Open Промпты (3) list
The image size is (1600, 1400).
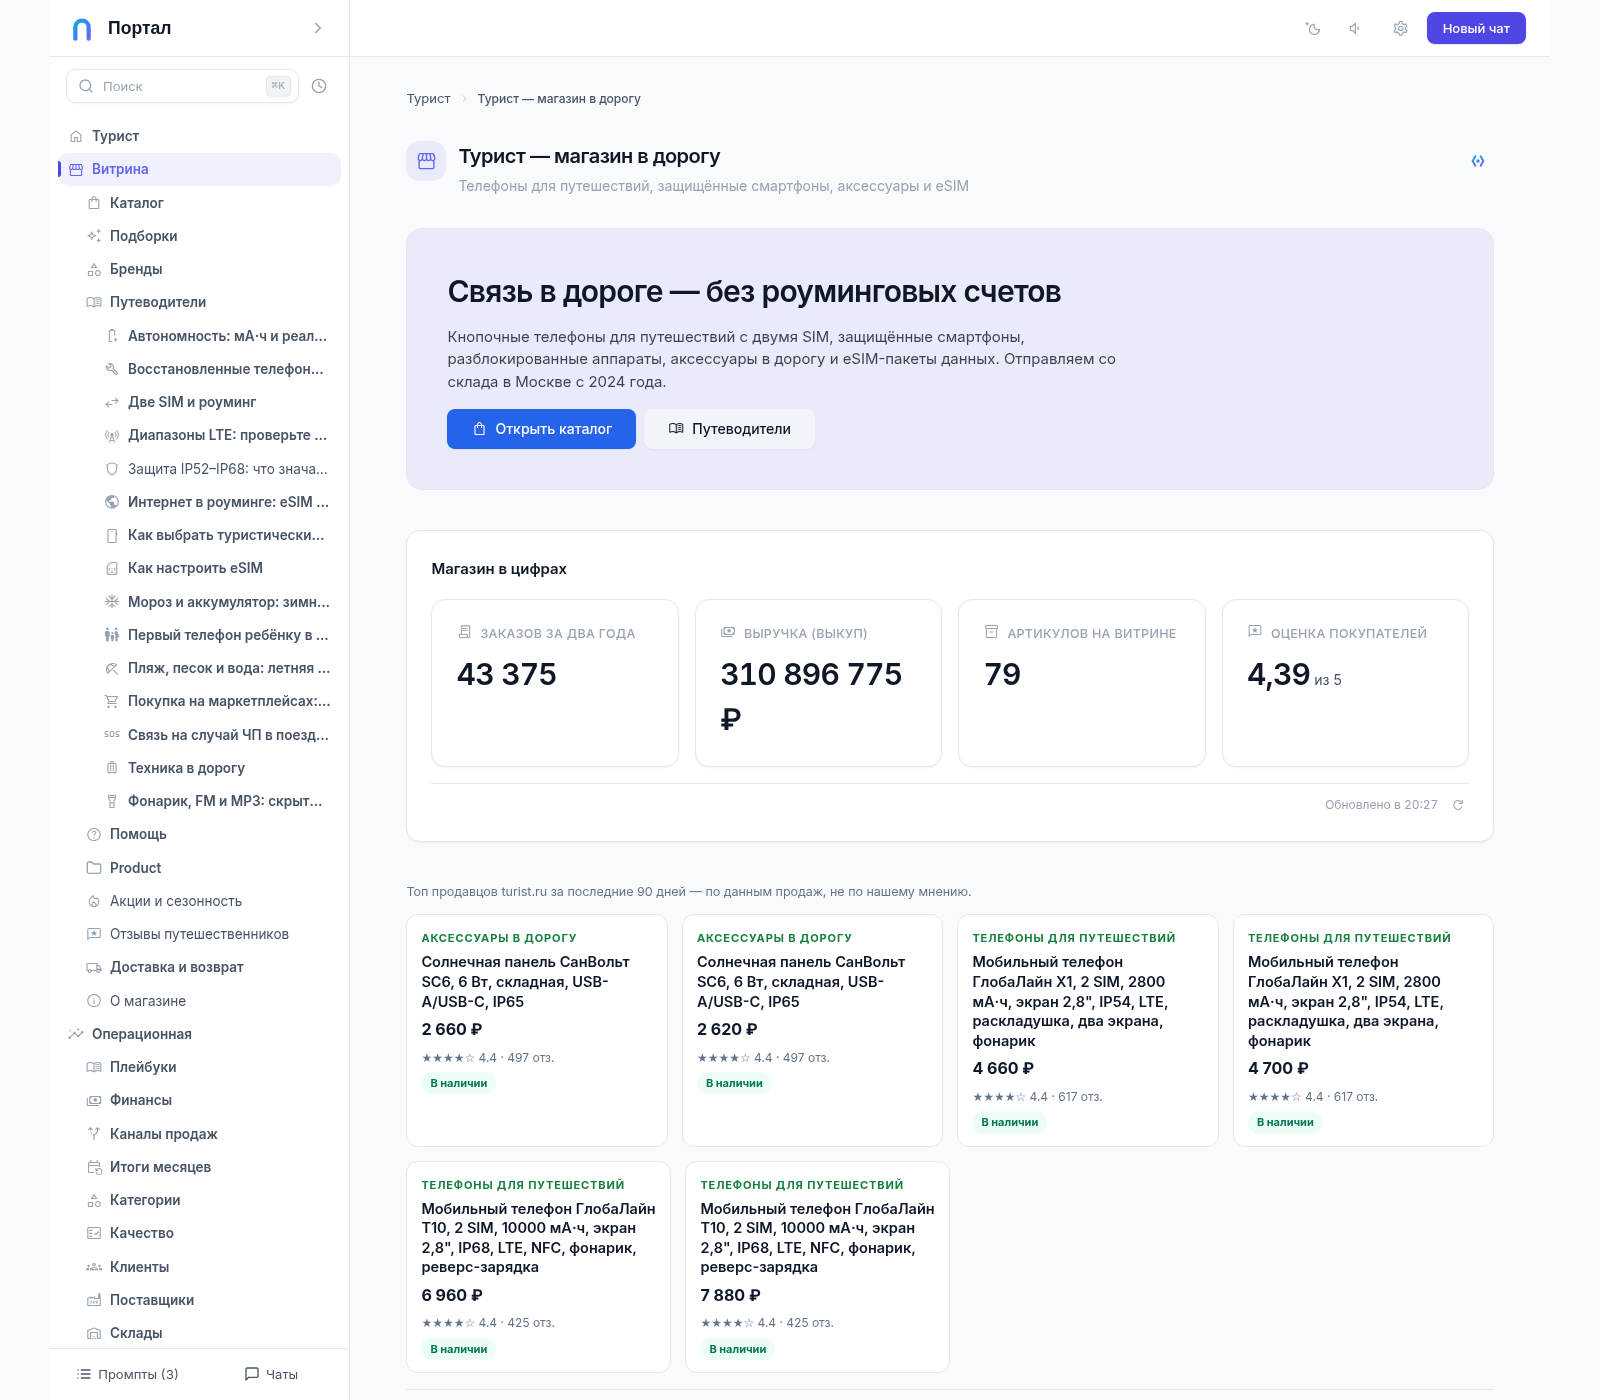click(128, 1374)
